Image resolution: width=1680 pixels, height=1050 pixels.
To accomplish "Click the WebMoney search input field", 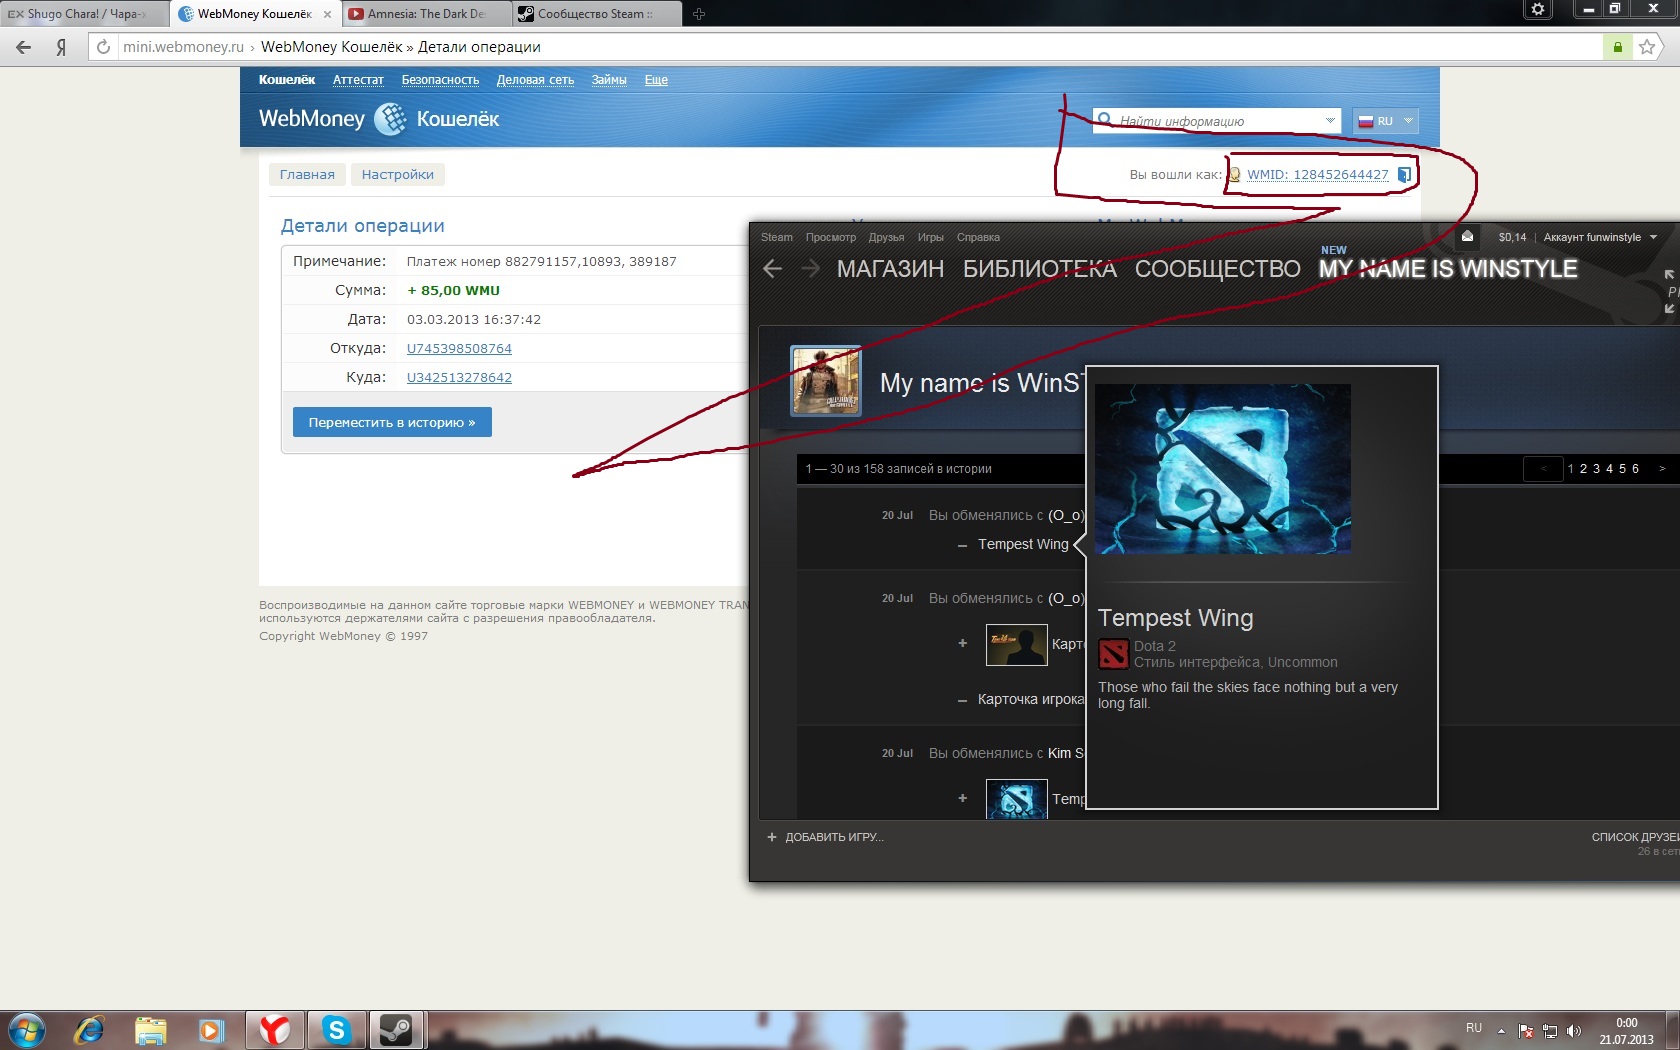I will pyautogui.click(x=1218, y=121).
